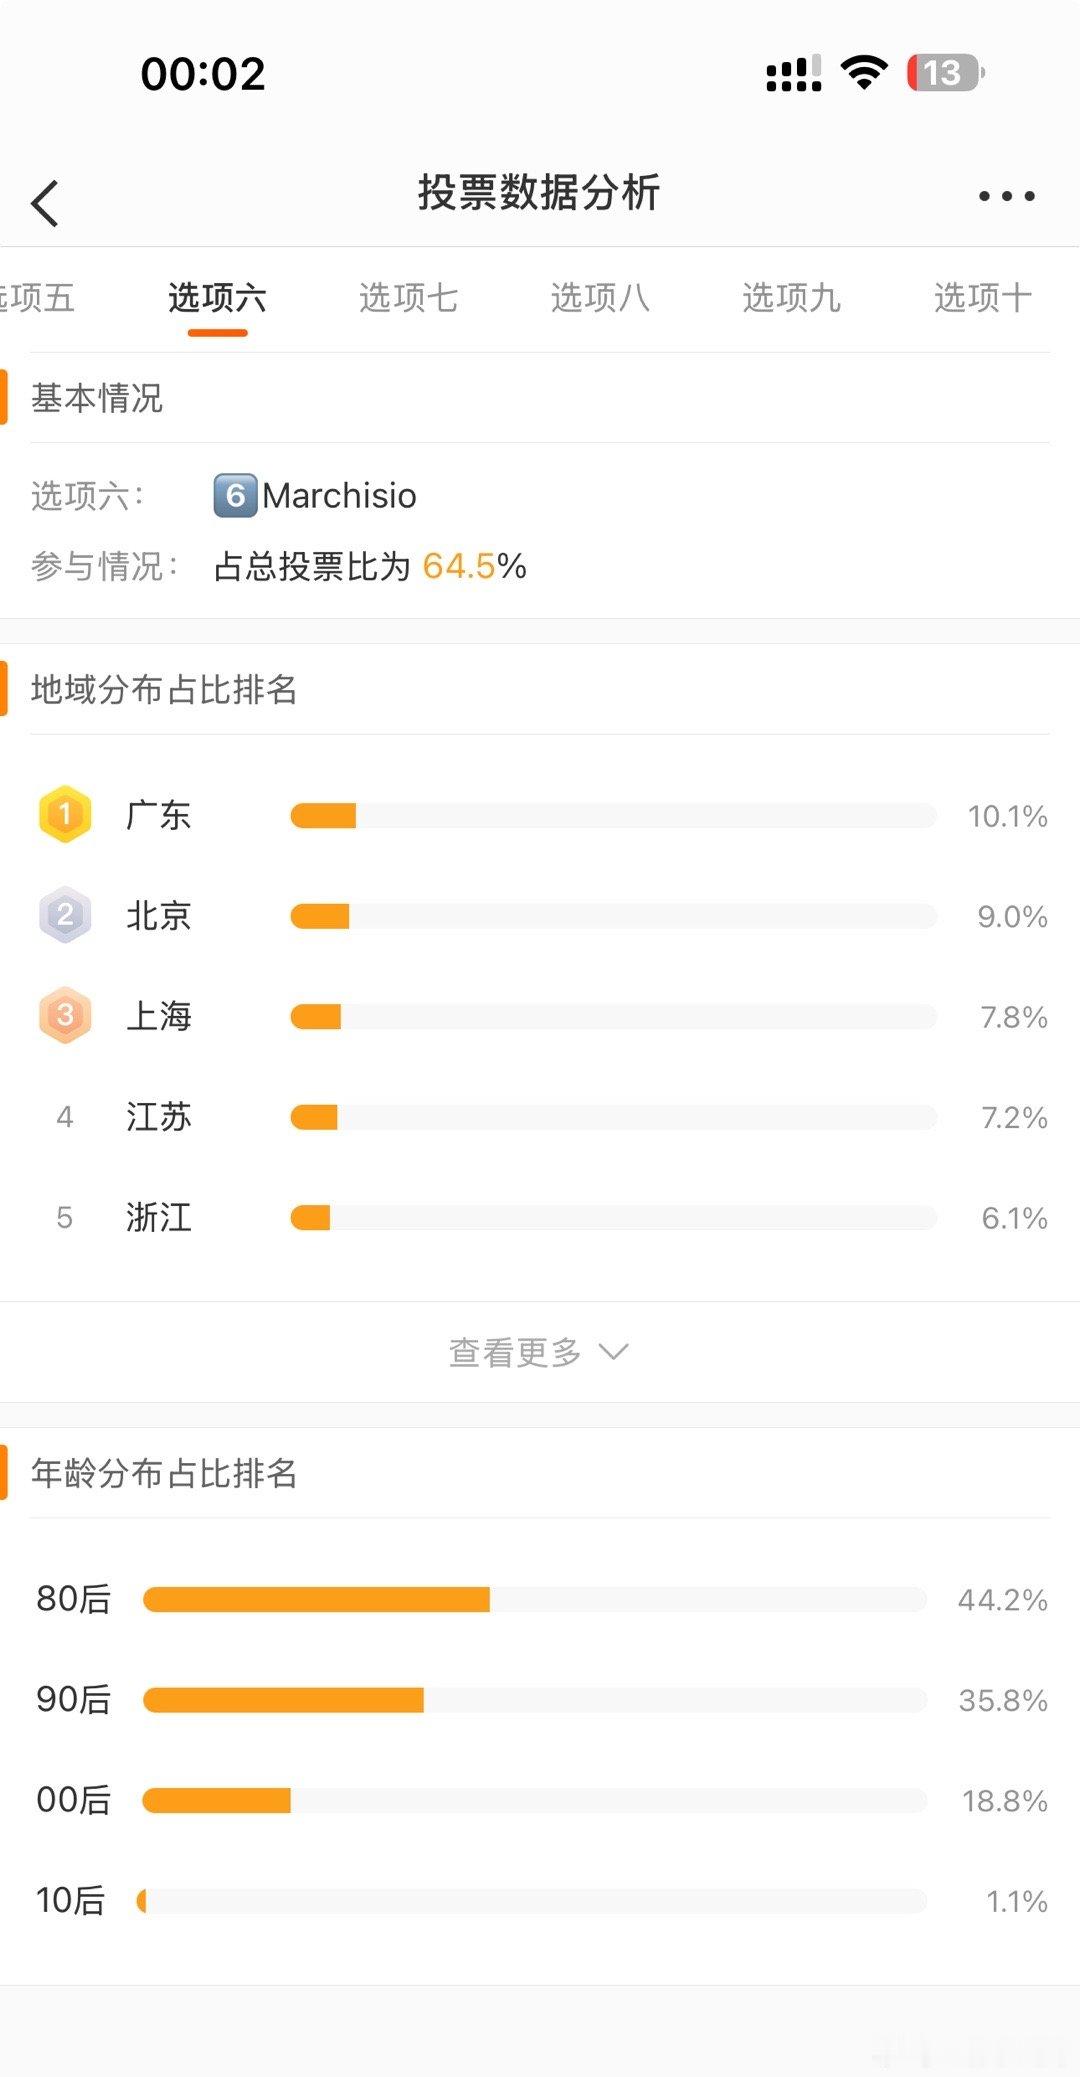This screenshot has width=1080, height=2077.
Task: Tap the bronze rank 3 medal
Action: [x=65, y=1016]
